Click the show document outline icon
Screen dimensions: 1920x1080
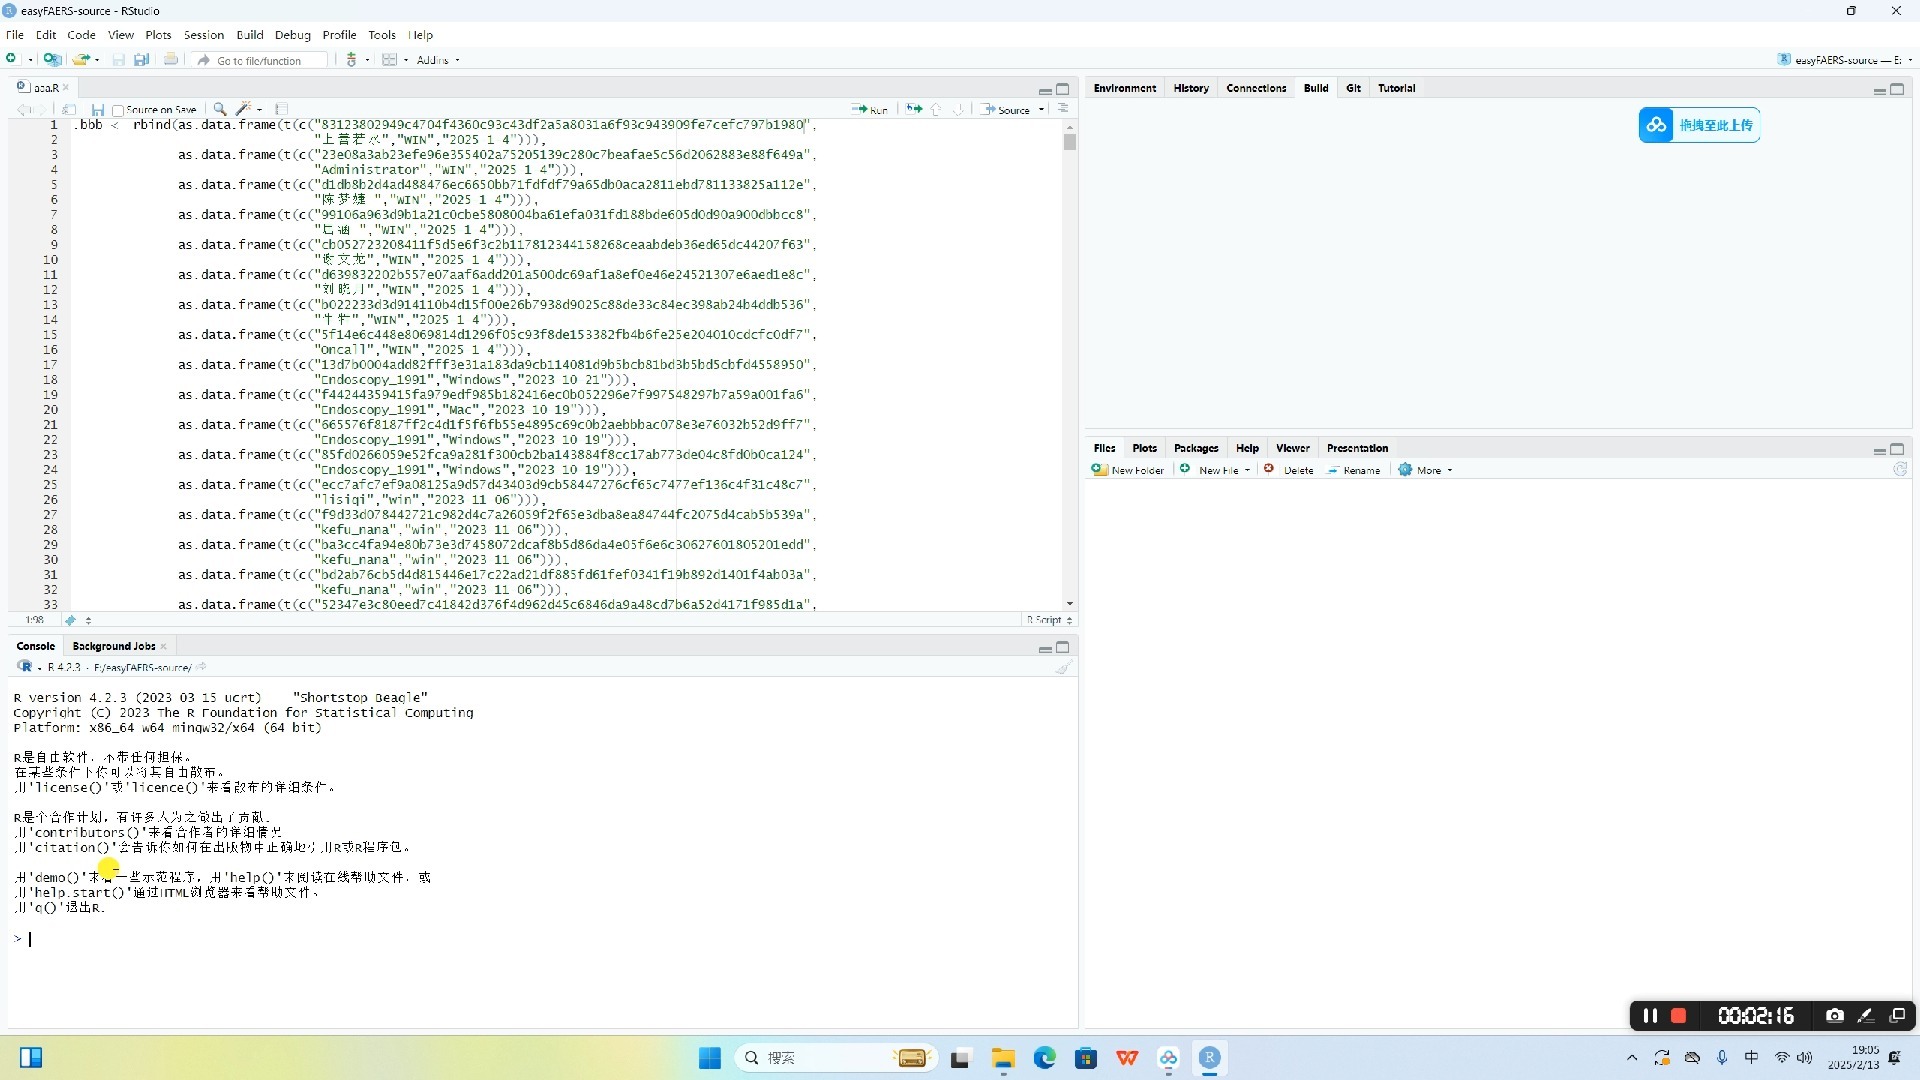tap(1063, 108)
